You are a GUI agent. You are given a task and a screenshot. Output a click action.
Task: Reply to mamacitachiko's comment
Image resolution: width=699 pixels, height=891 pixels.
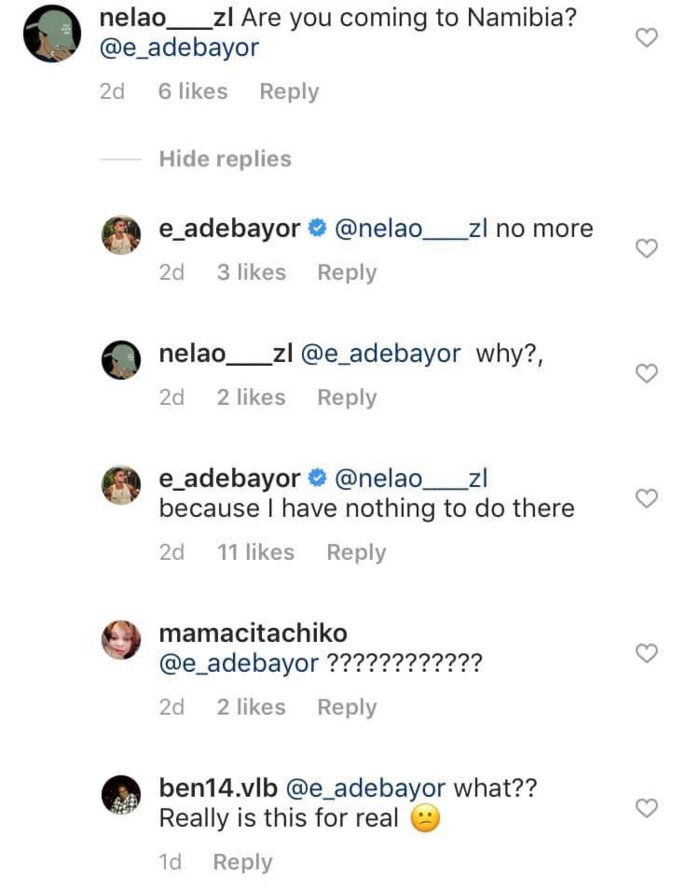(347, 707)
